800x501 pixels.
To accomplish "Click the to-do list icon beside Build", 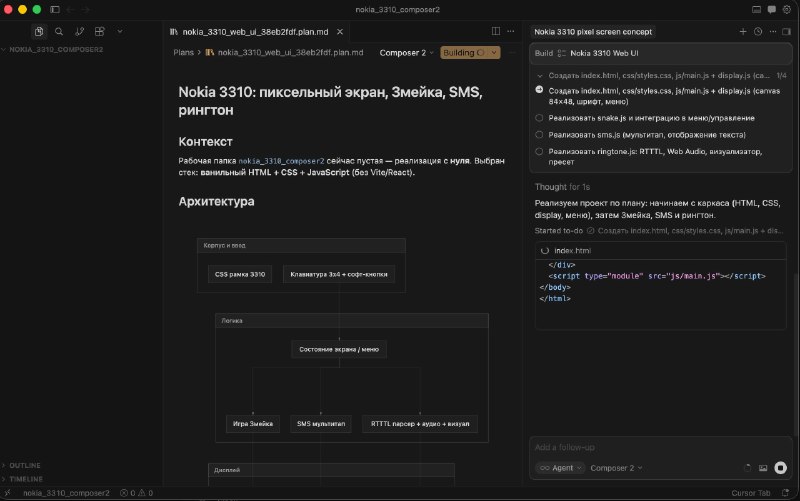I will tap(562, 53).
